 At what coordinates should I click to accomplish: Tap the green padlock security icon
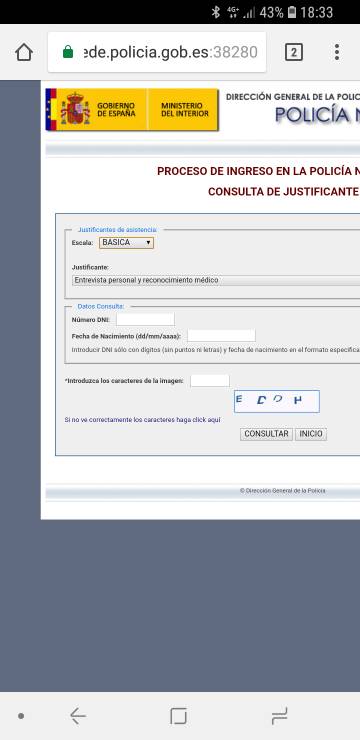68,52
